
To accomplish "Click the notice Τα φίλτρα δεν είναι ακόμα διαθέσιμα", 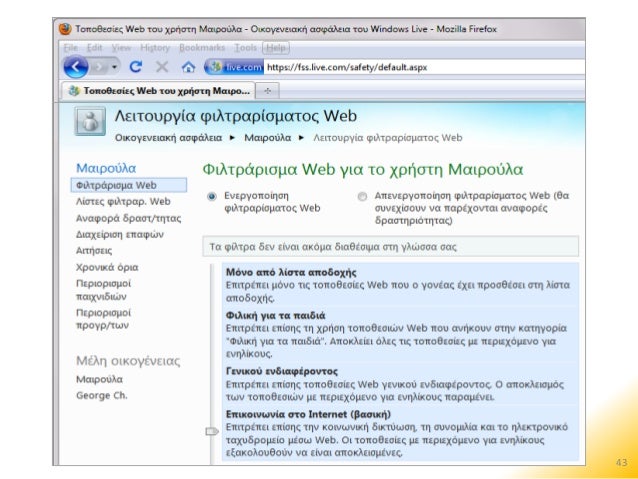I will [390, 247].
